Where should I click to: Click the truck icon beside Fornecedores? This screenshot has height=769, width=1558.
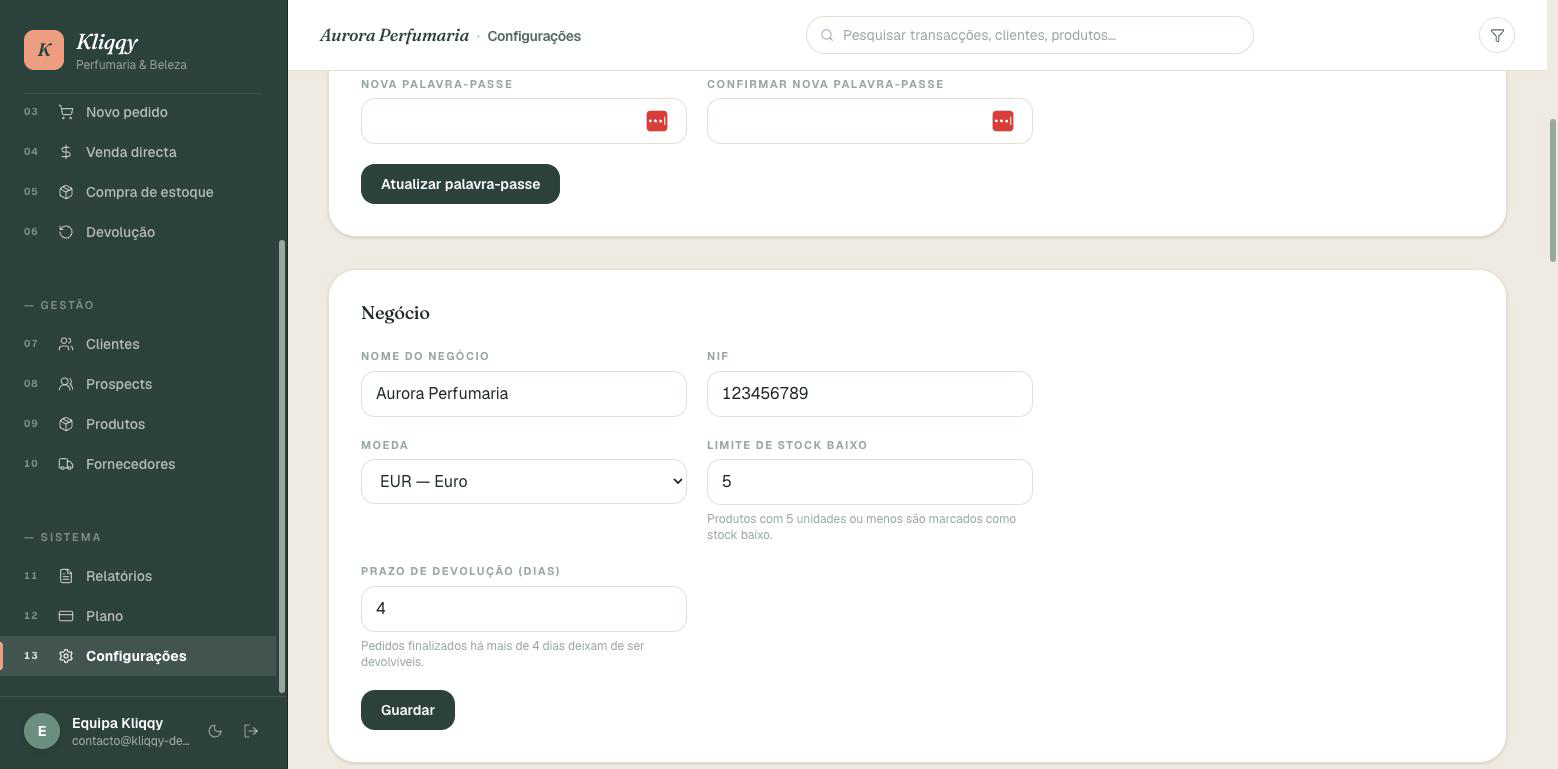[66, 464]
